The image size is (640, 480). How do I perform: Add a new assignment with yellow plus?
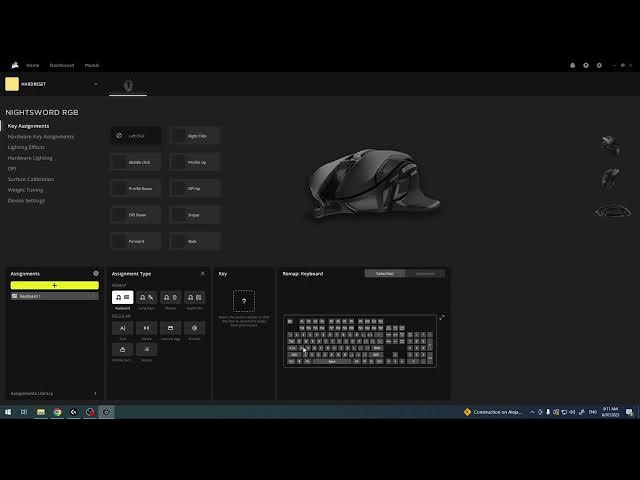point(55,285)
